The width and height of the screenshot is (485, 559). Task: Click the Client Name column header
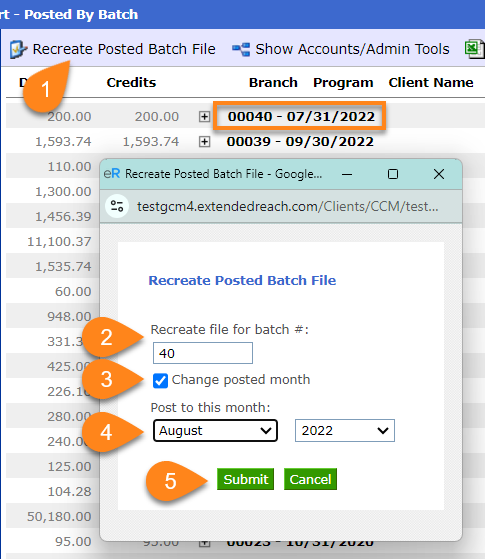point(431,82)
